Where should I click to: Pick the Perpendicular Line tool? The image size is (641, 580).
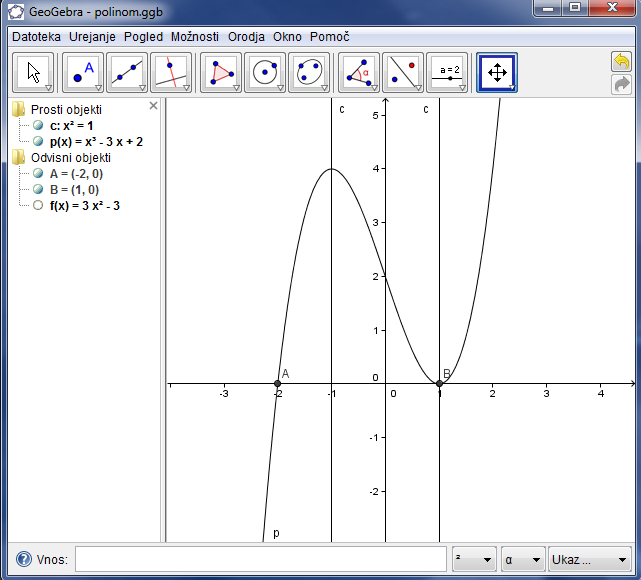[172, 73]
